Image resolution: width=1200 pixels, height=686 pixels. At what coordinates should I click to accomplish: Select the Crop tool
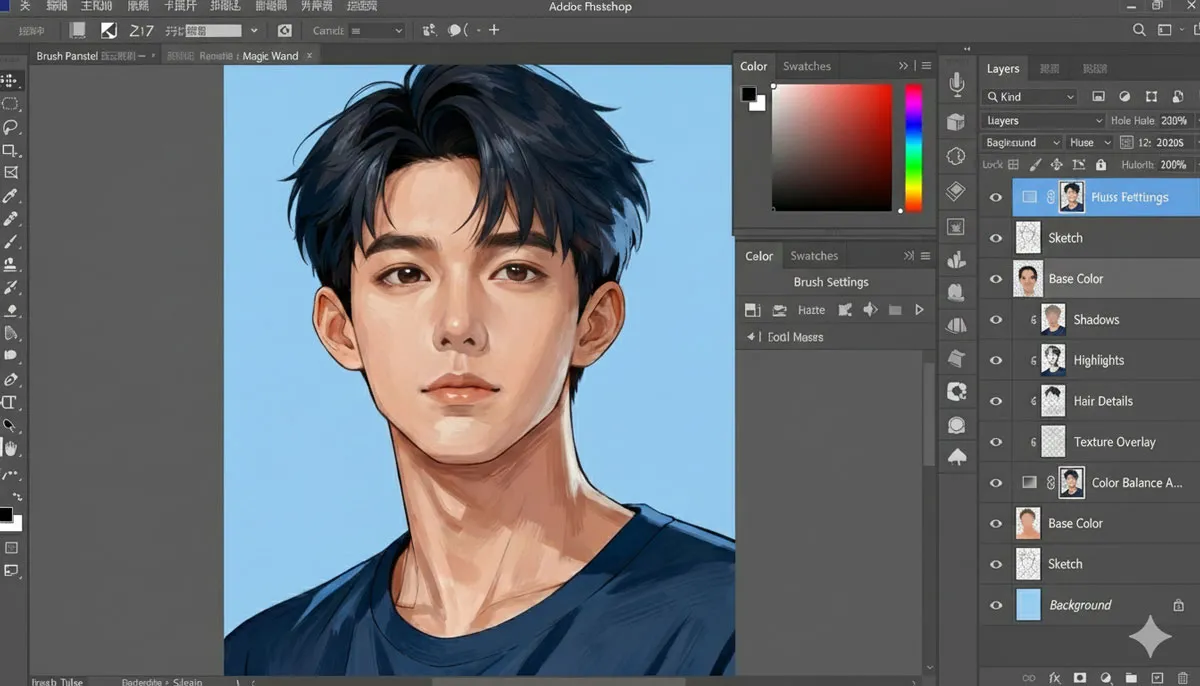click(x=11, y=150)
